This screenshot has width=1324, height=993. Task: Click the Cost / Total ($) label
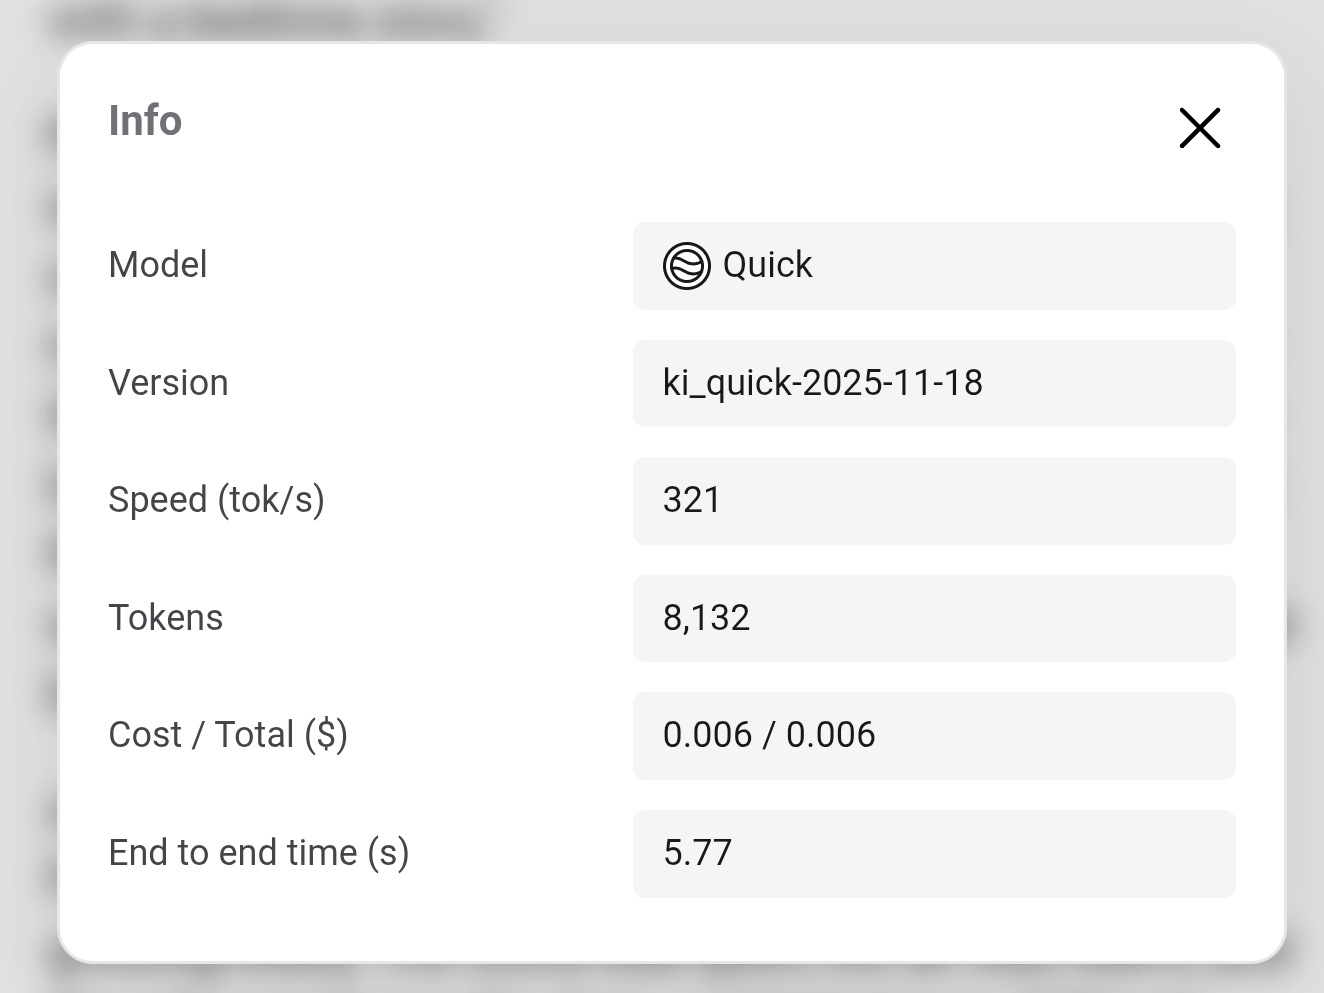coord(228,735)
